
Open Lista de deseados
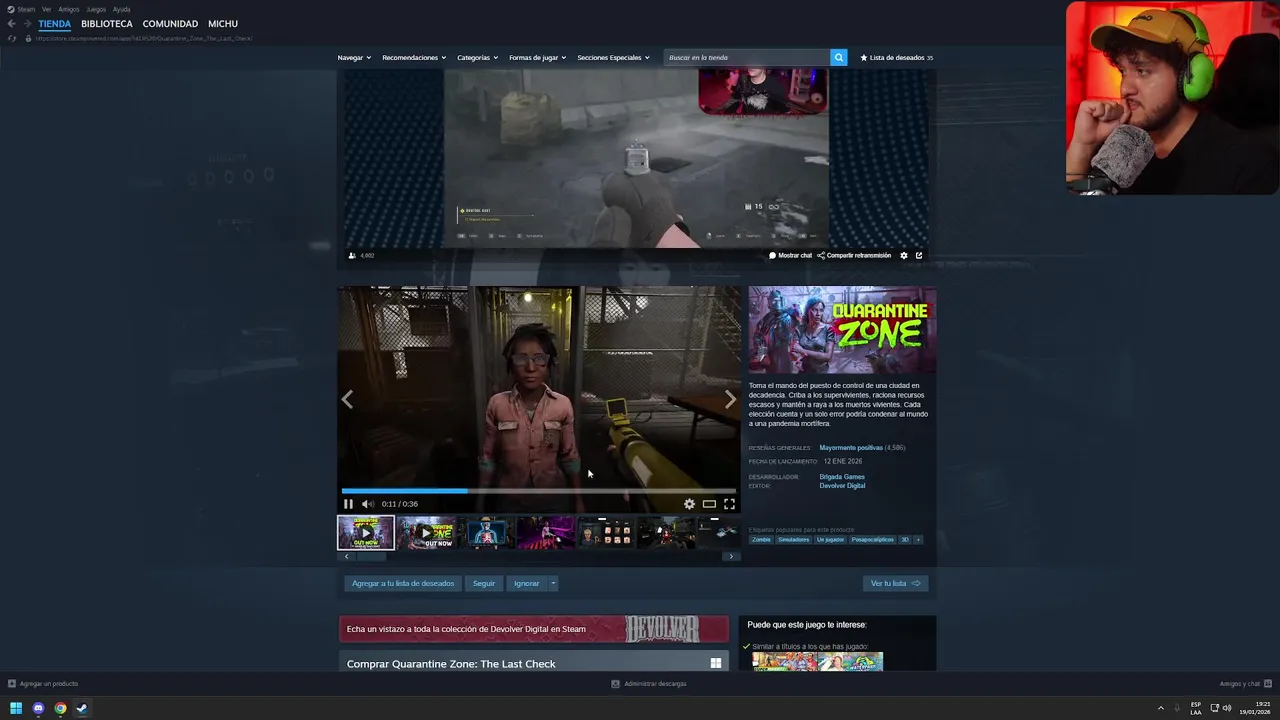pyautogui.click(x=897, y=58)
